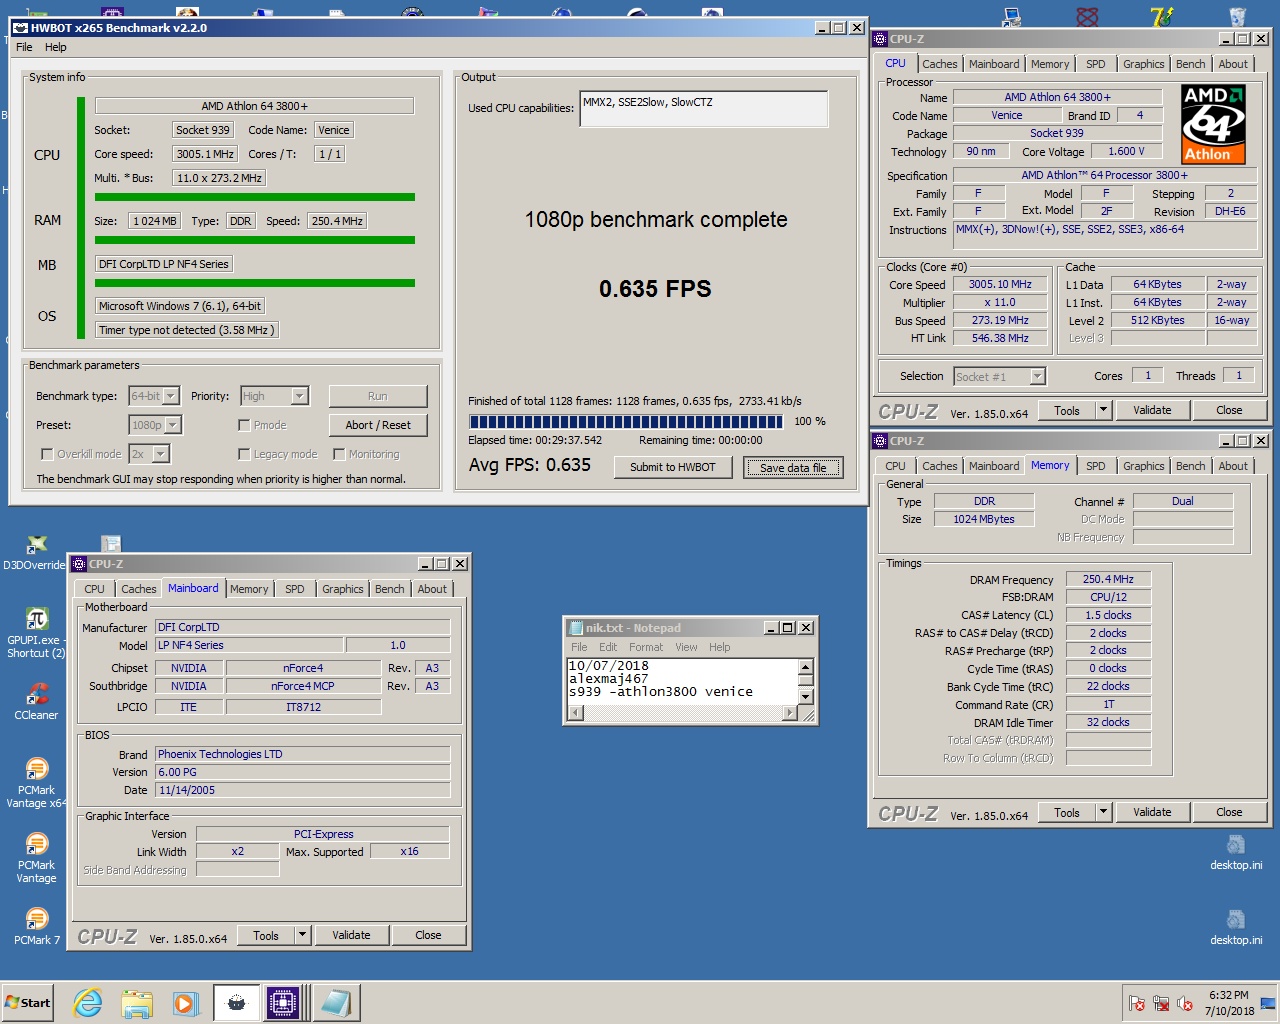Open Format menu in Notepad

coord(646,647)
